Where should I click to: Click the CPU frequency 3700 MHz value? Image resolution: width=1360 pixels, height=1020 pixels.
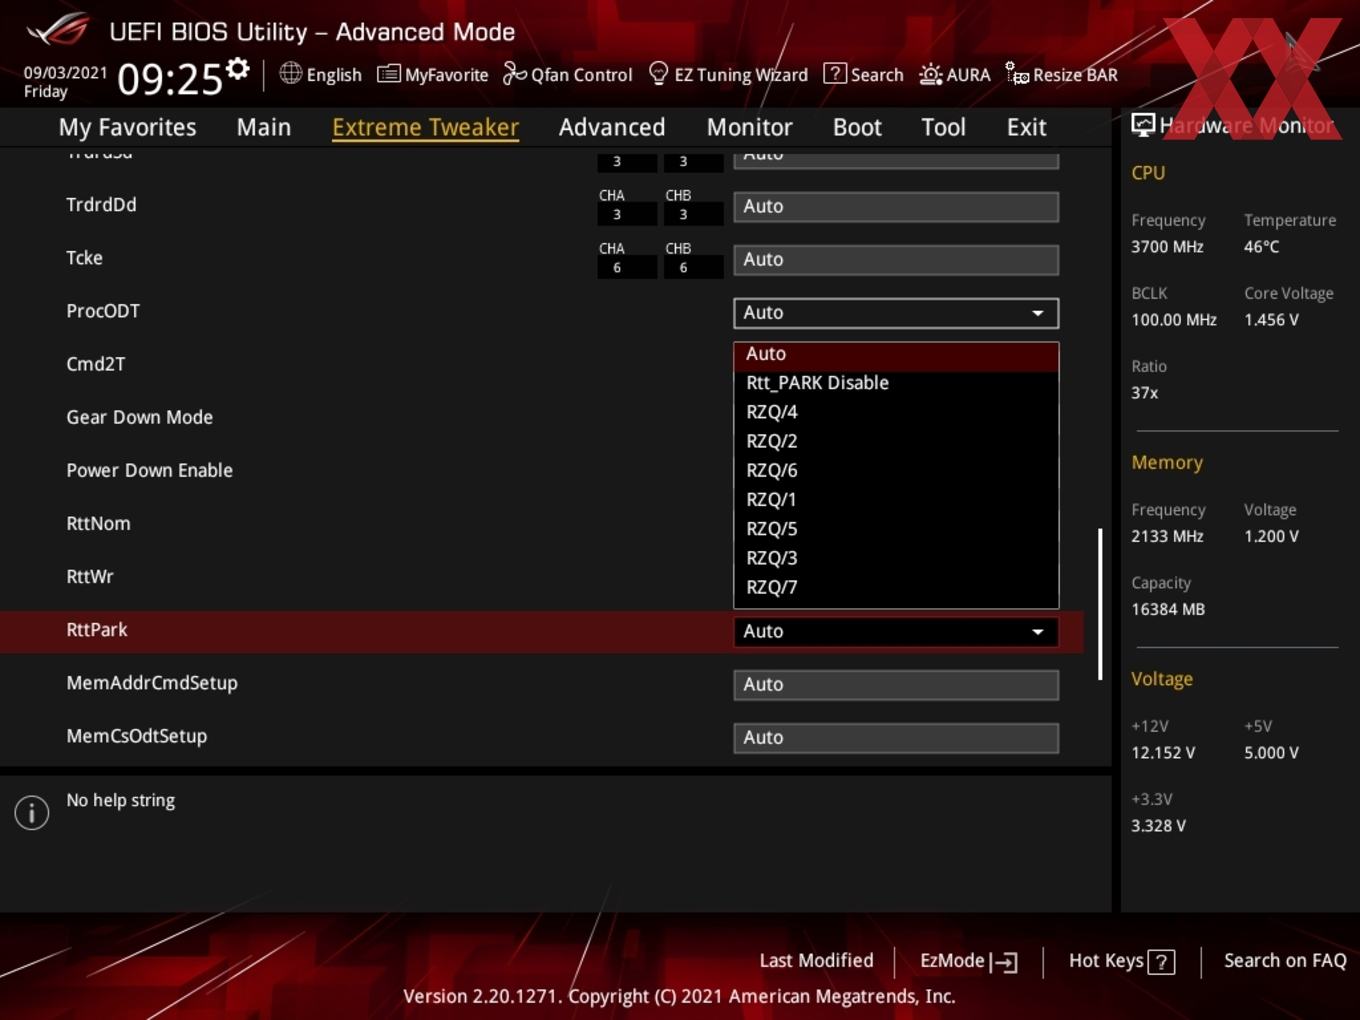(1167, 247)
